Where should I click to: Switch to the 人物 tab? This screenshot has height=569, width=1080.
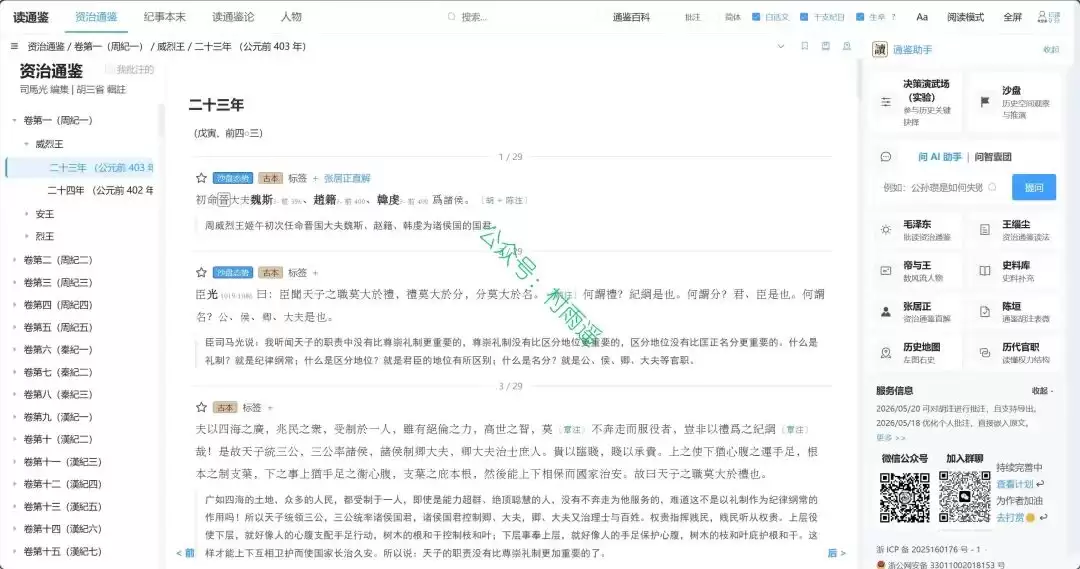click(x=291, y=17)
